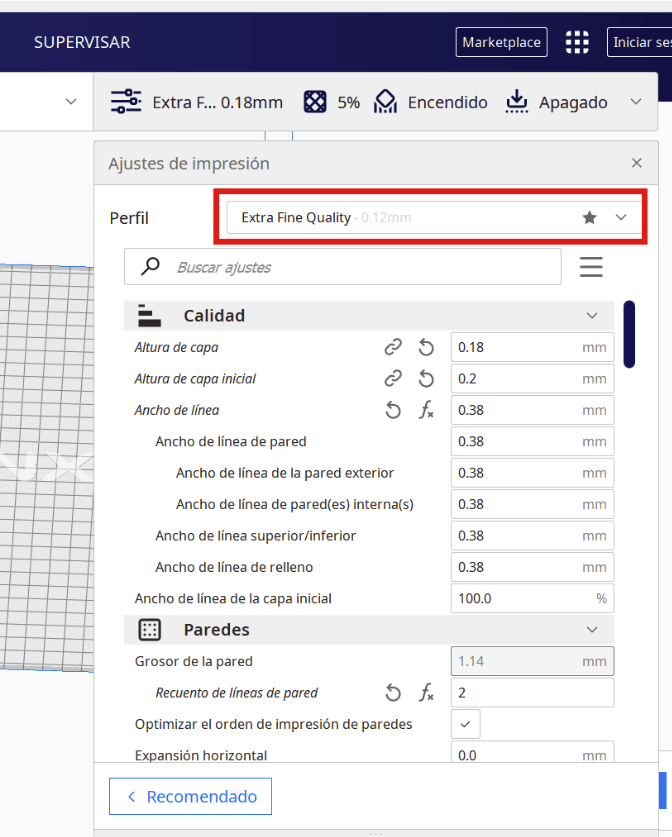Click the star icon in the profile selector
Image resolution: width=672 pixels, height=837 pixels.
click(x=590, y=217)
